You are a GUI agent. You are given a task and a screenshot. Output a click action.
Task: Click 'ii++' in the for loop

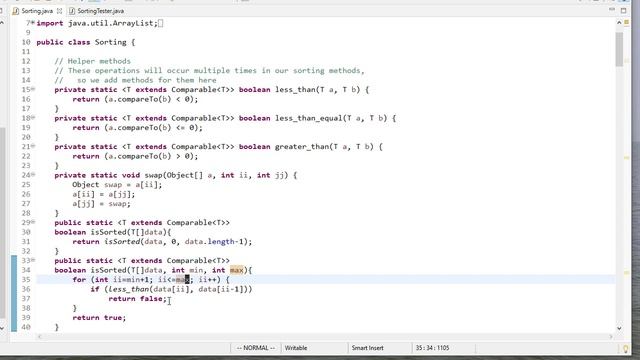(208, 280)
